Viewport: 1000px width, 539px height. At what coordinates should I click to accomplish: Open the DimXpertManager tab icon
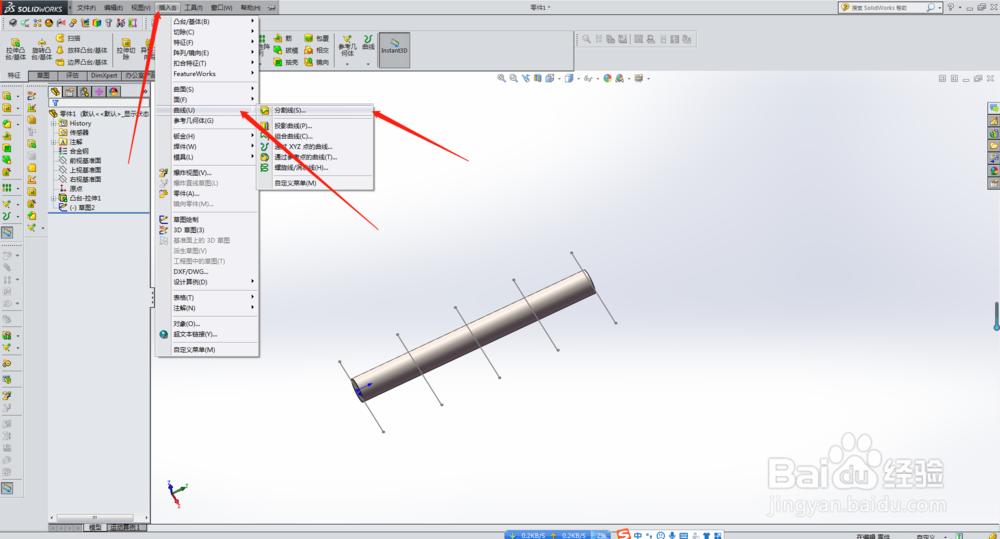coord(99,92)
